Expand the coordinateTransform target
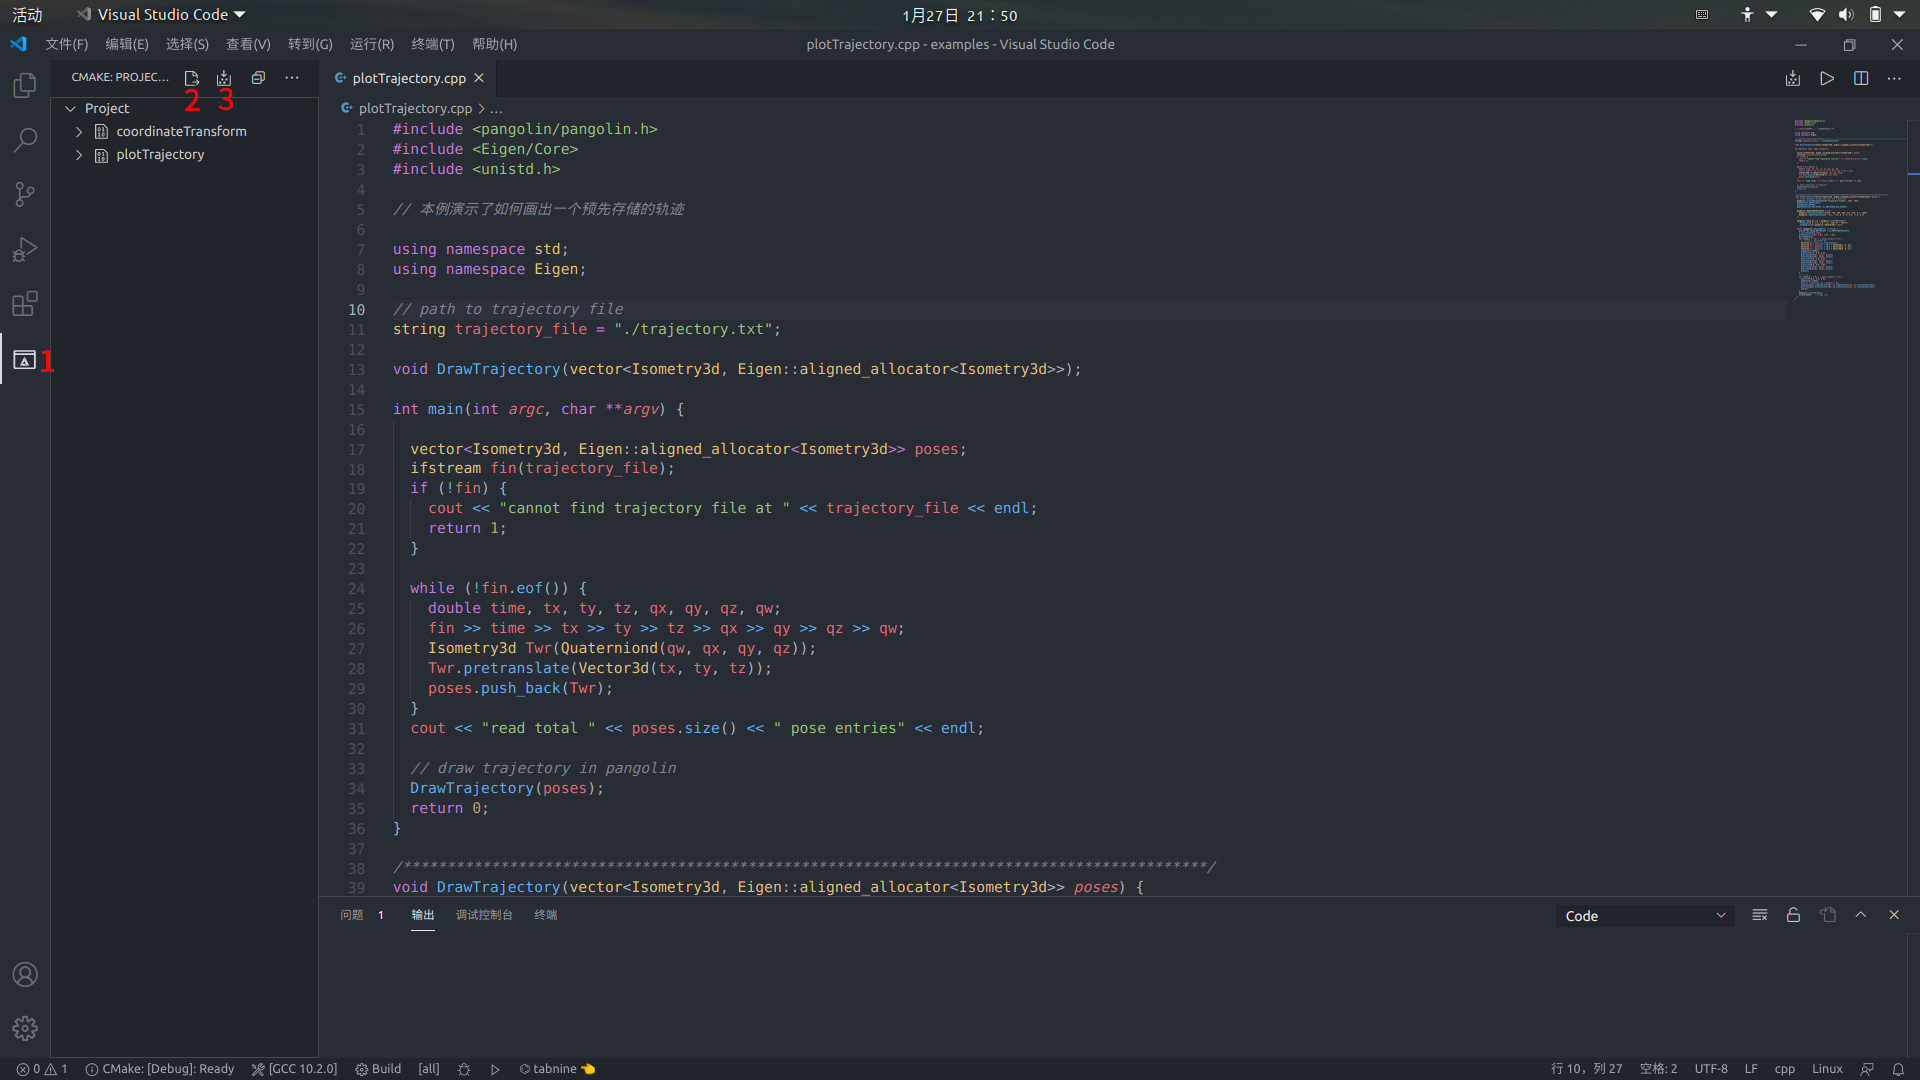This screenshot has width=1920, height=1080. tap(79, 131)
